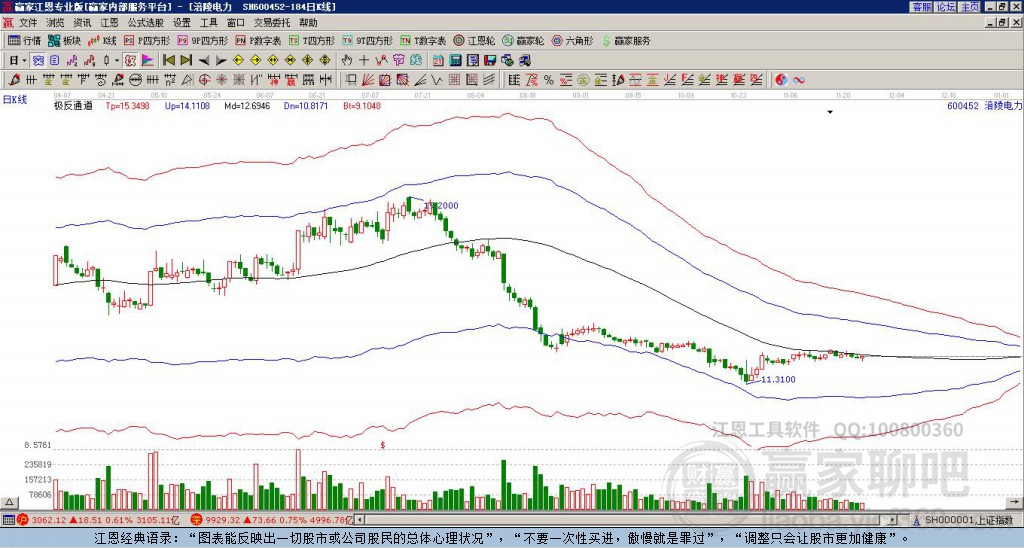Click the 极反通道 indicator label
The height and width of the screenshot is (548, 1024).
coord(73,106)
